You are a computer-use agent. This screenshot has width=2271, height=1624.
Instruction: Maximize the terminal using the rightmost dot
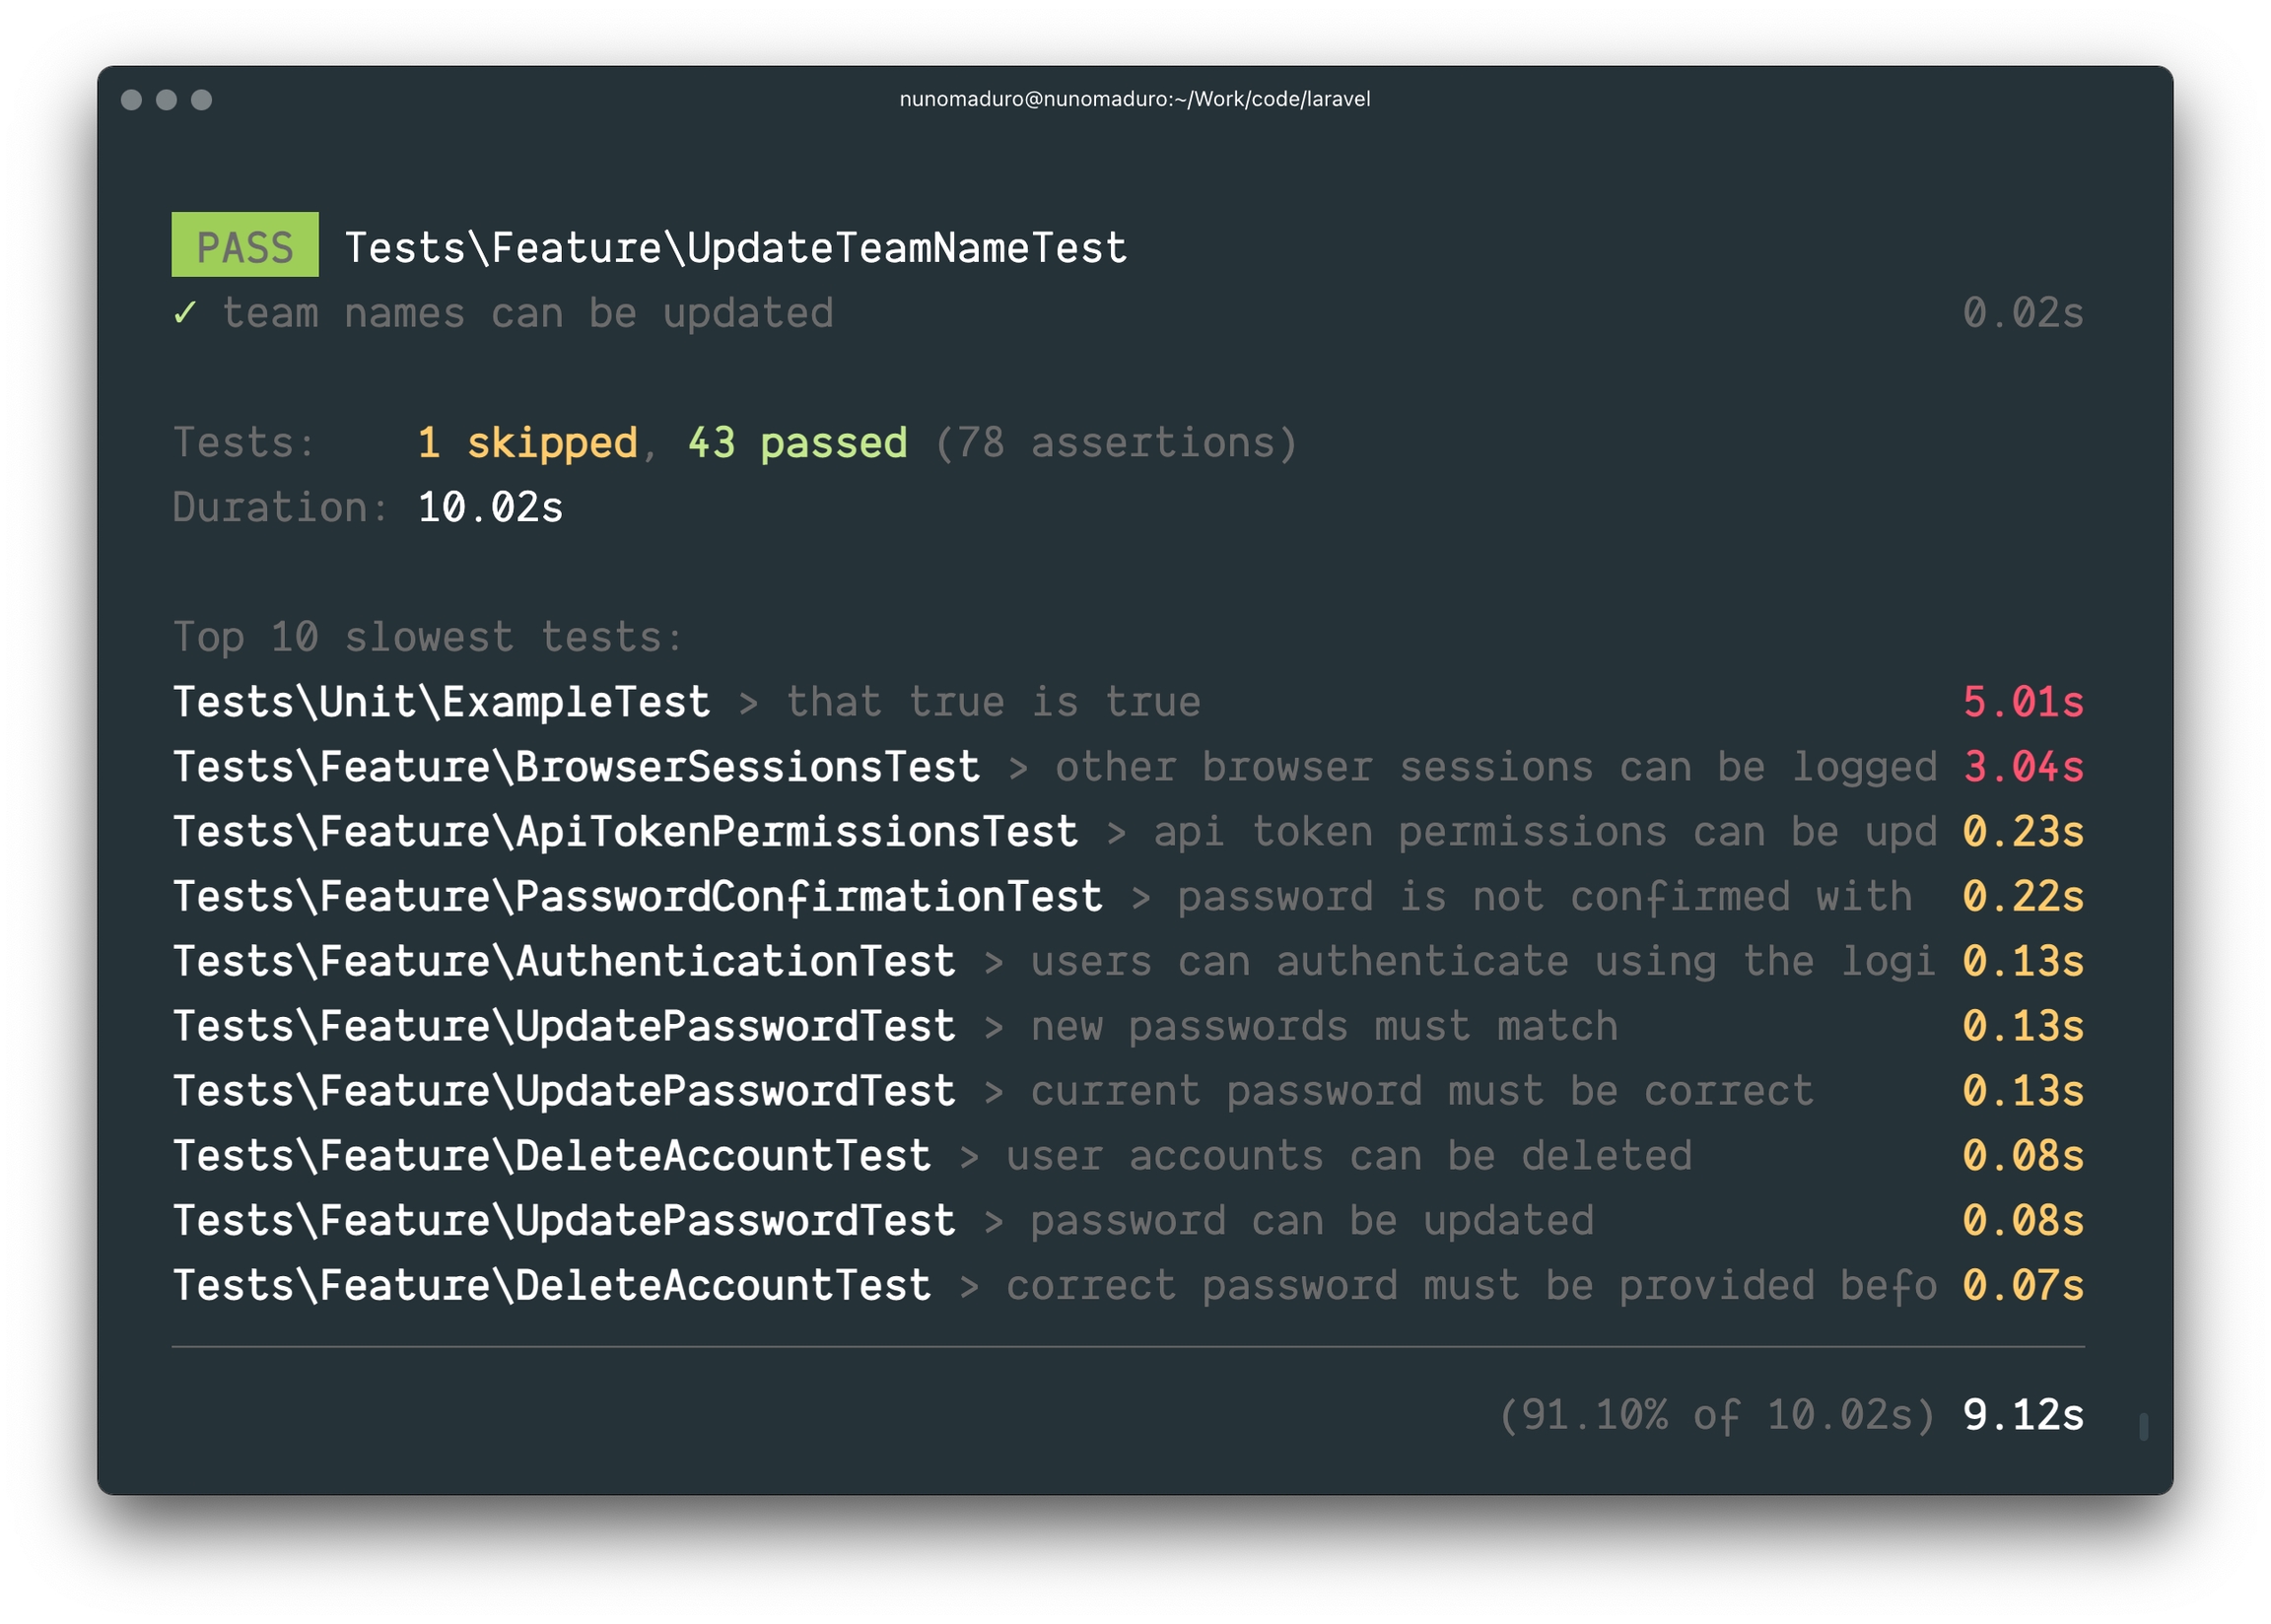point(201,99)
